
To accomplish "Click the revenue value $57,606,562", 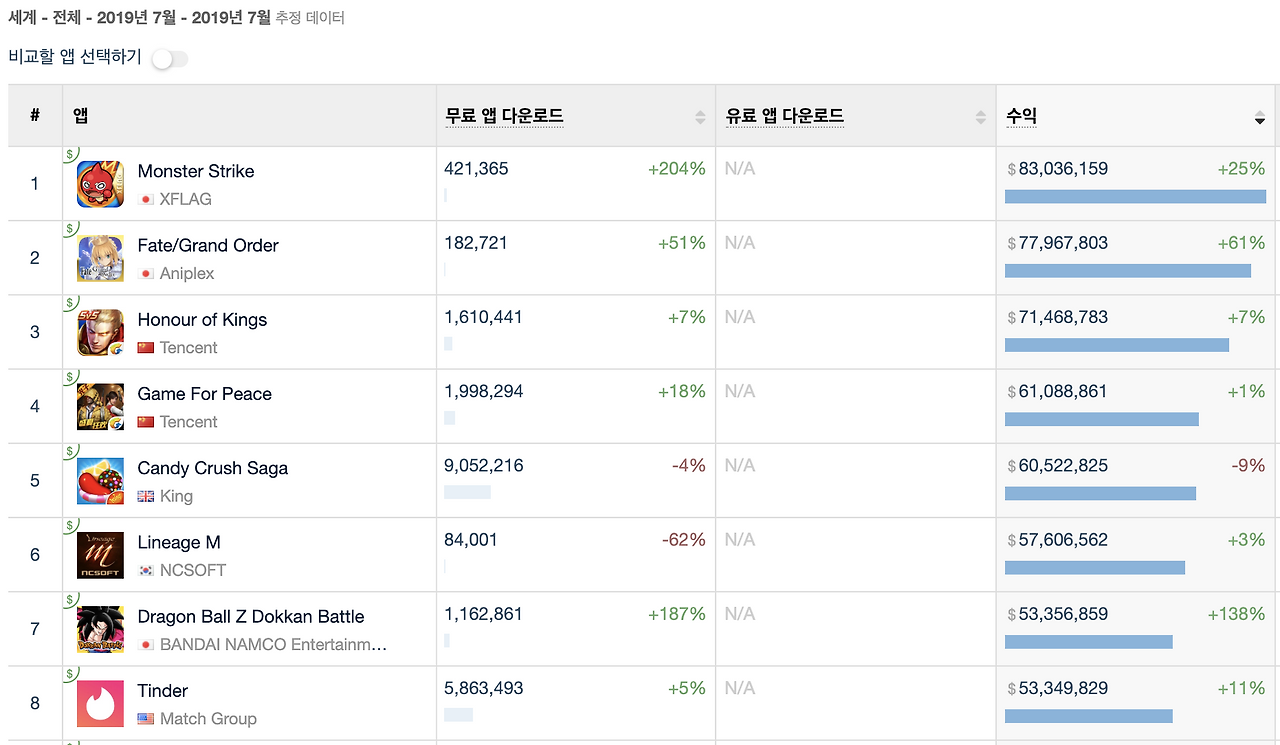I will pyautogui.click(x=1057, y=540).
